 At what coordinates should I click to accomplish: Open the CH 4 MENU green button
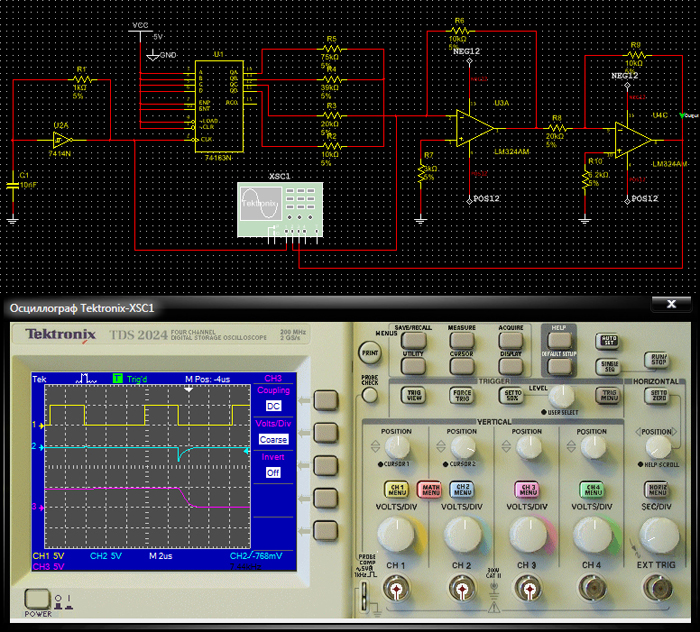pyautogui.click(x=592, y=490)
